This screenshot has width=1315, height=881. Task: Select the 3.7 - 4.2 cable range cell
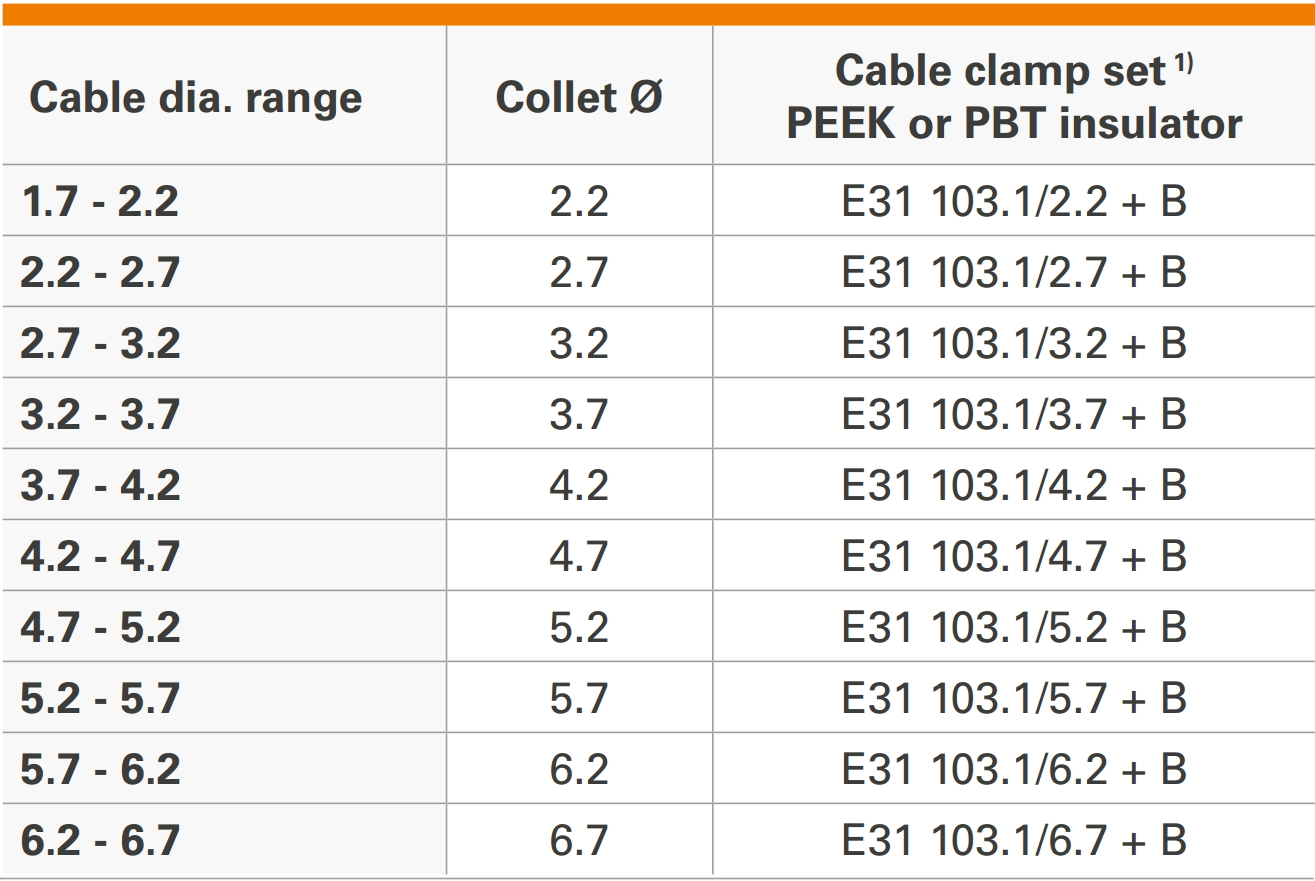pos(100,486)
